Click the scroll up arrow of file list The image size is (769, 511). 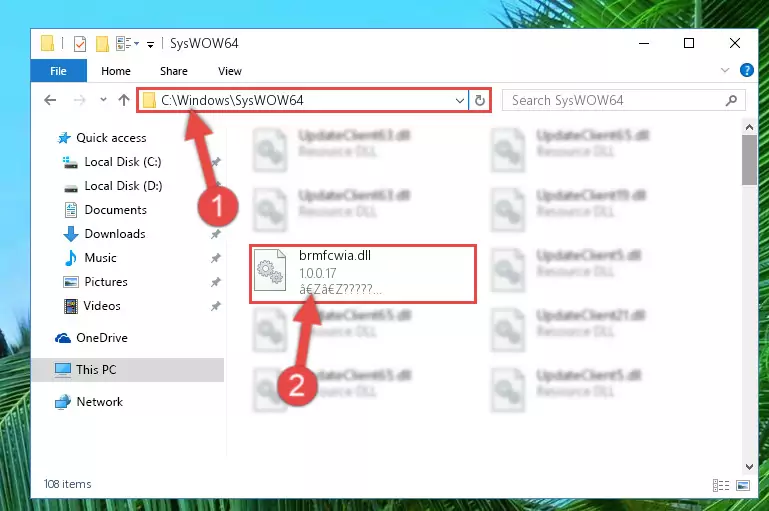749,128
